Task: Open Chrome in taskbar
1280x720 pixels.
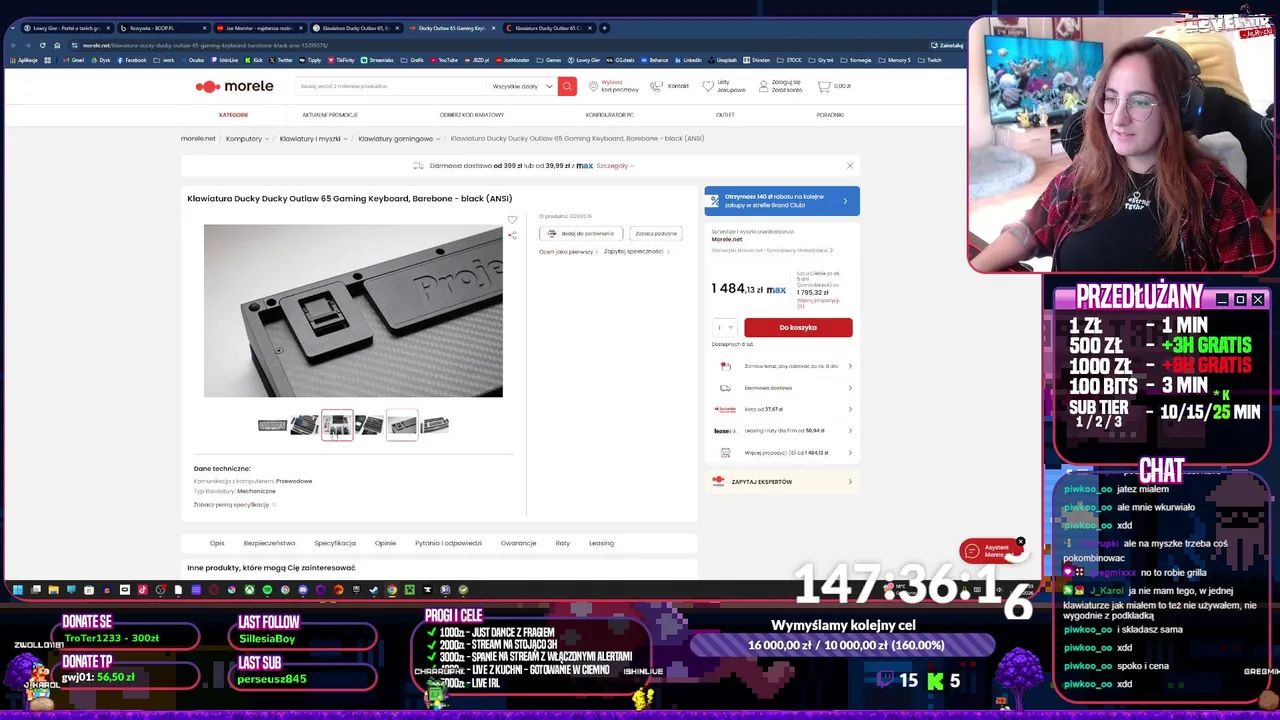Action: pyautogui.click(x=391, y=590)
